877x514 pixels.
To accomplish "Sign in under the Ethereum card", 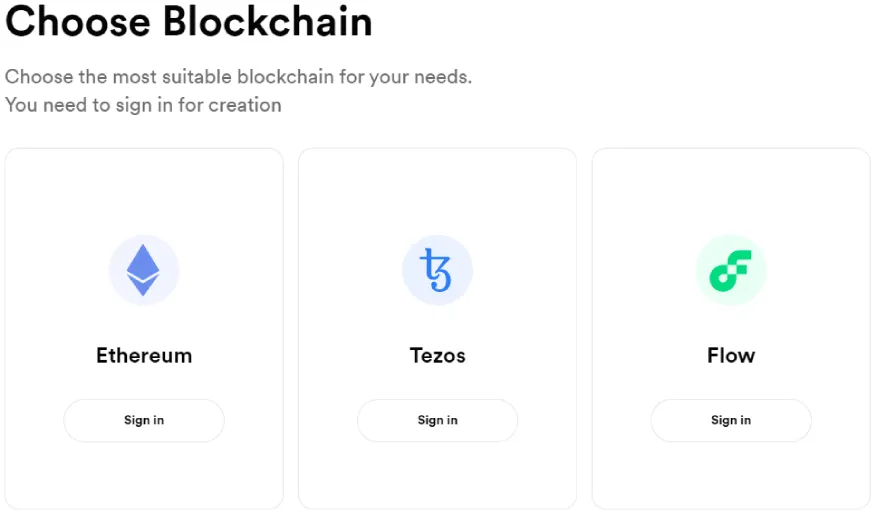I will pyautogui.click(x=144, y=421).
